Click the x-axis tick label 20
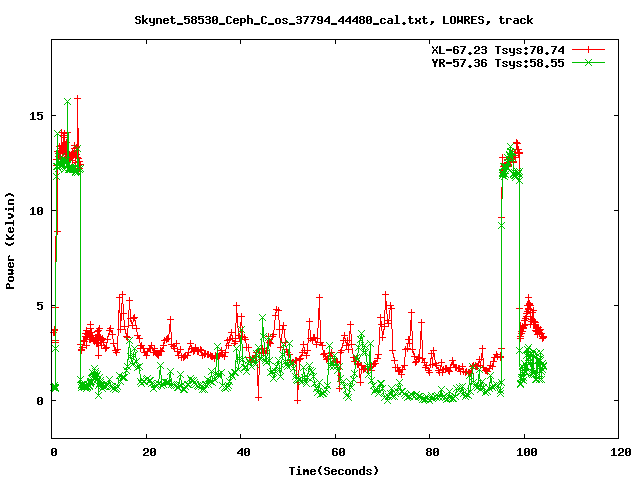Image resolution: width=640 pixels, height=480 pixels. 149,452
